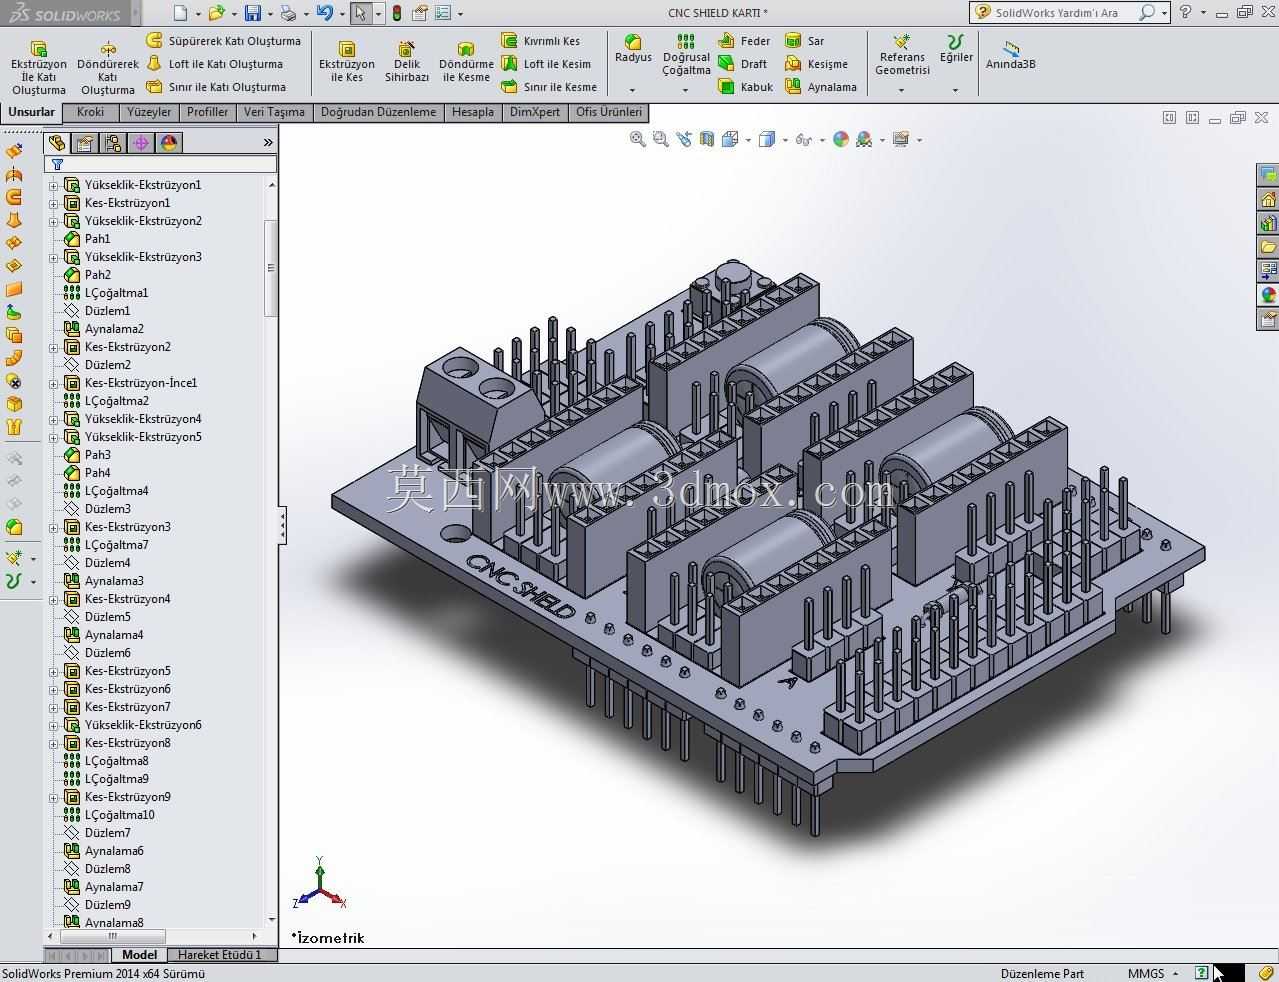Click the Sar wrap tool
Image resolution: width=1279 pixels, height=982 pixels.
pyautogui.click(x=805, y=41)
